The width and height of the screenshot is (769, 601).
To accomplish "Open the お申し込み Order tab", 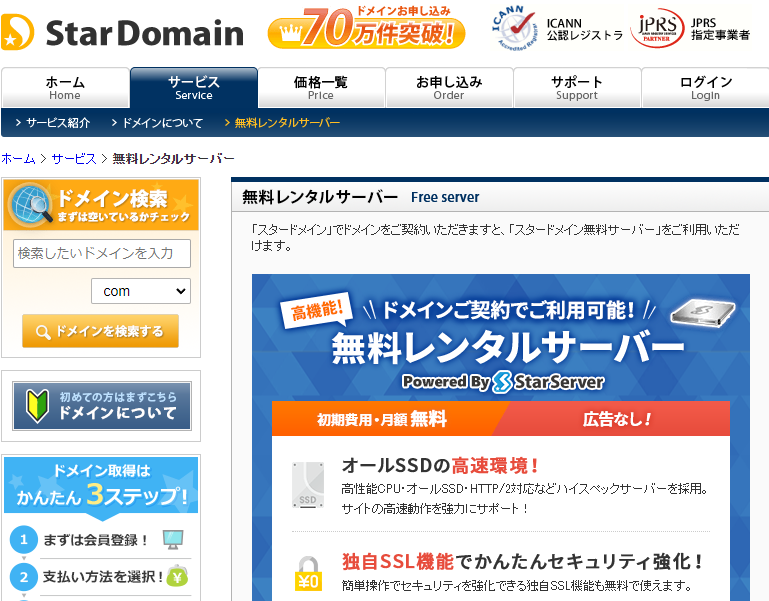I will 449,87.
